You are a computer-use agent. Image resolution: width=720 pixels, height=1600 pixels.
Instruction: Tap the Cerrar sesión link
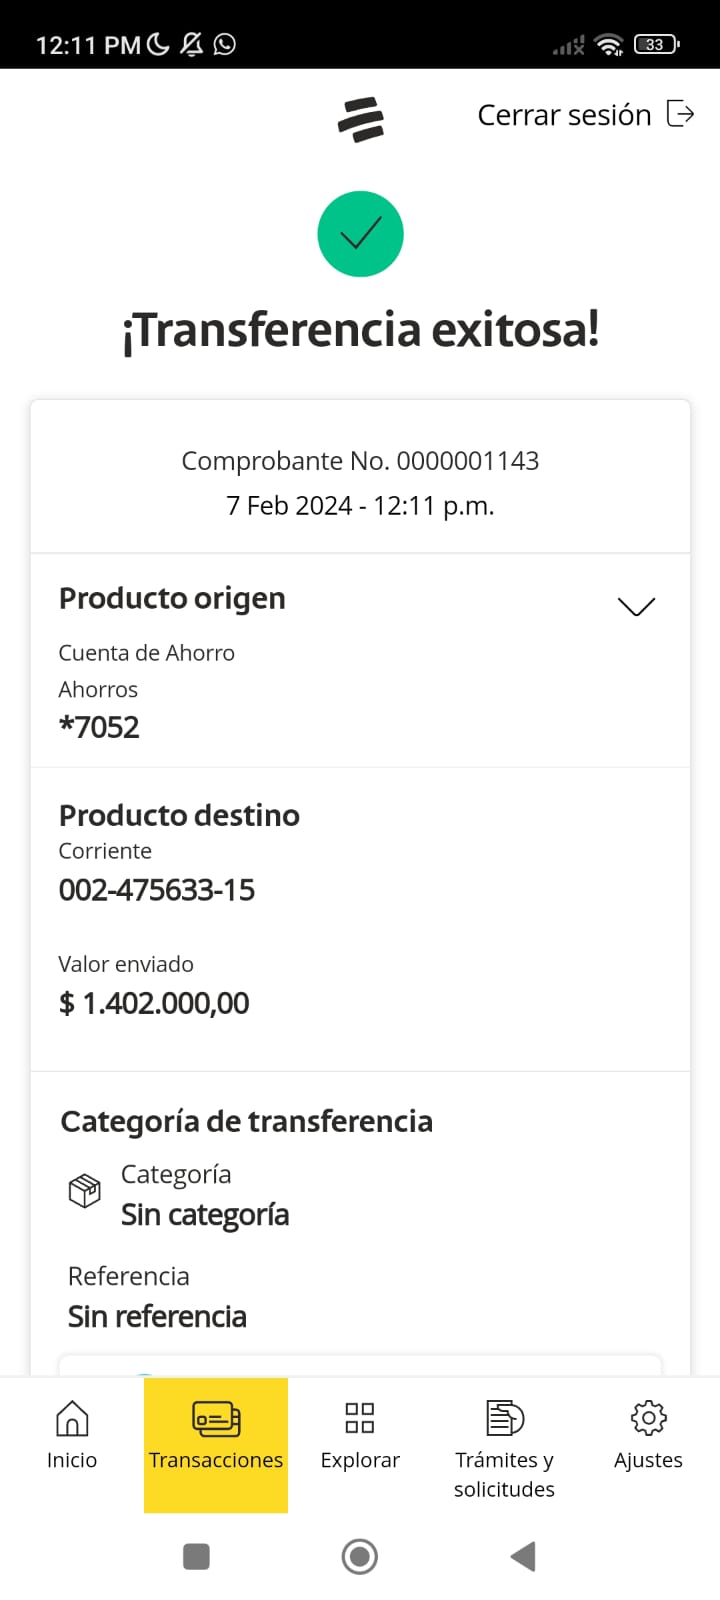click(x=564, y=115)
